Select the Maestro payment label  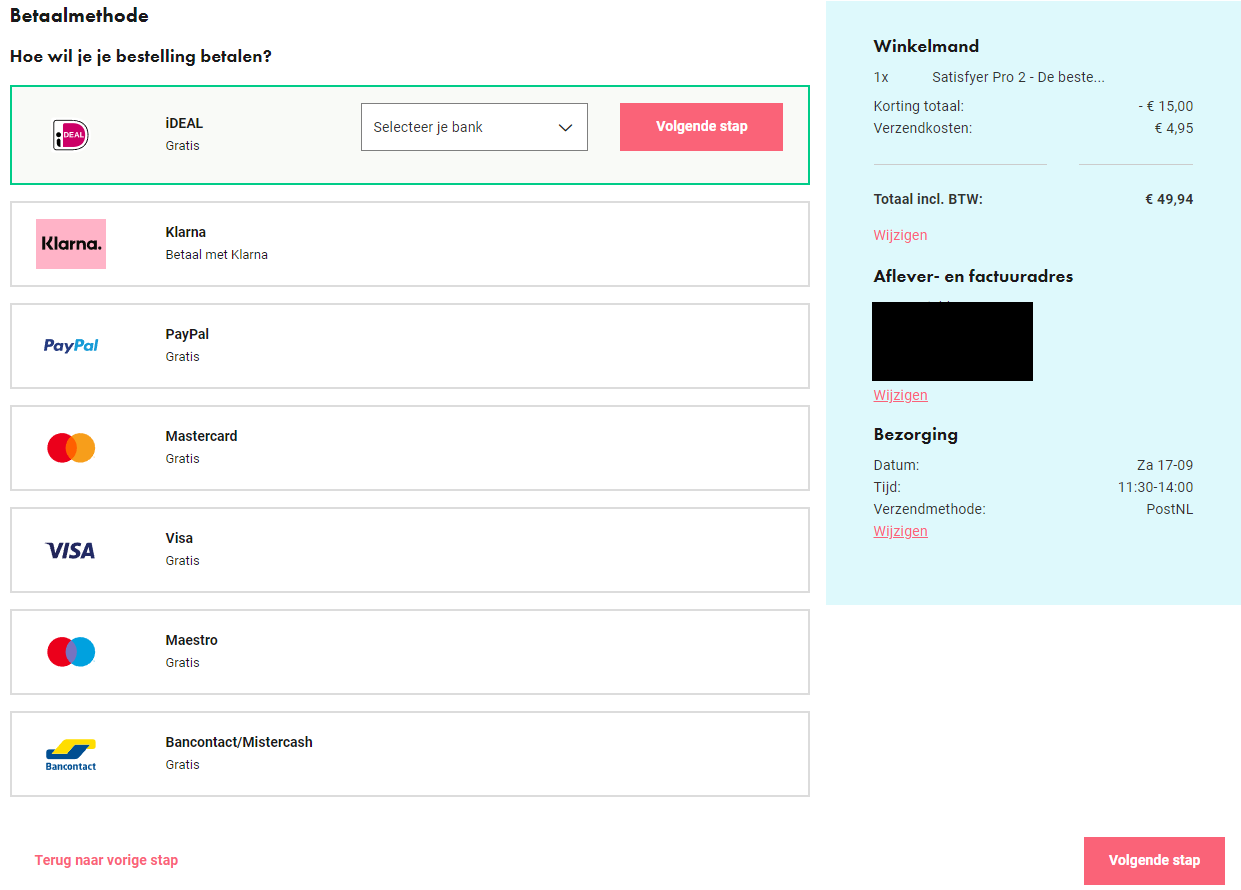pos(191,640)
